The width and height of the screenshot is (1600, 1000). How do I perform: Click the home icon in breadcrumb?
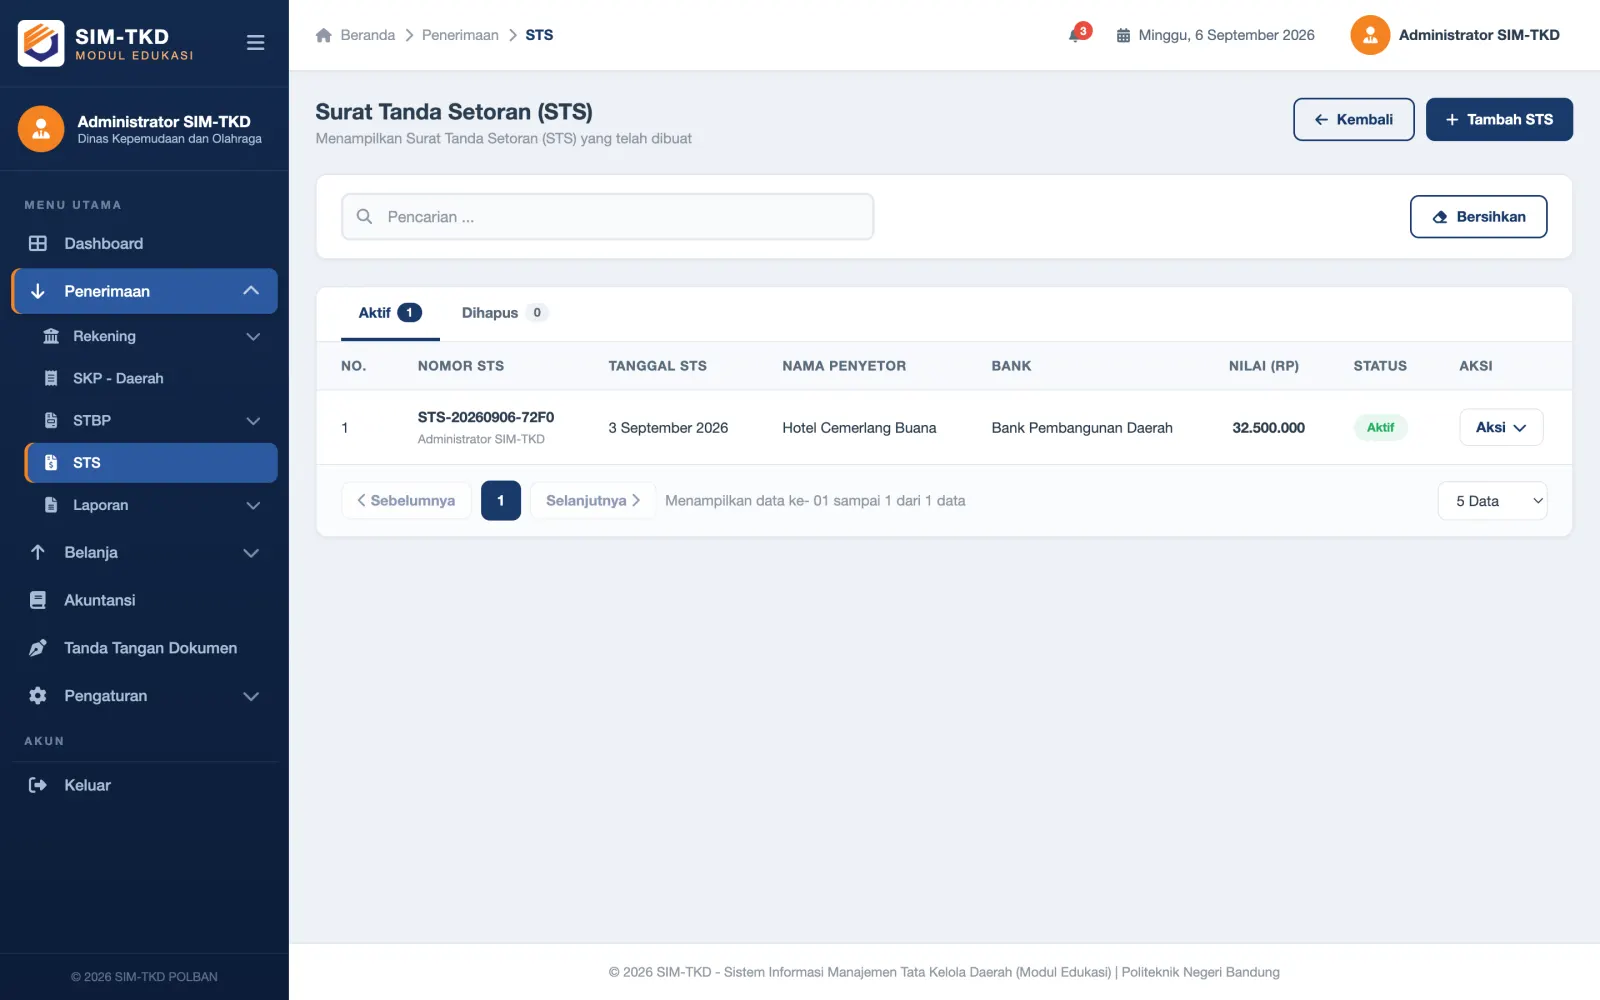click(324, 35)
